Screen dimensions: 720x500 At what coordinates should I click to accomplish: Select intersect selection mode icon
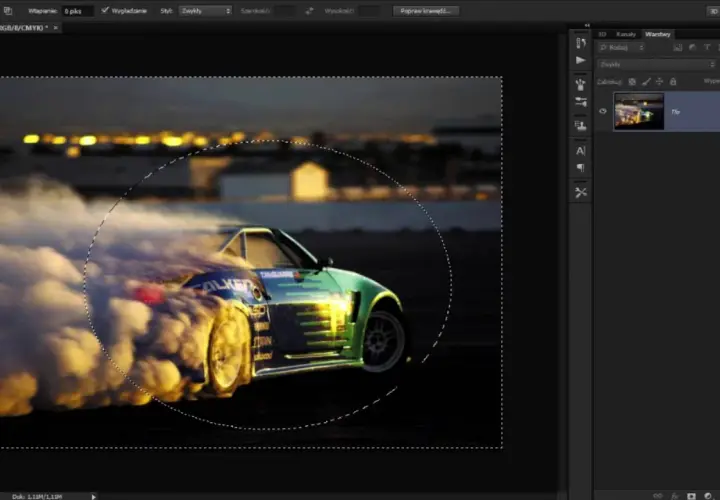coord(7,11)
